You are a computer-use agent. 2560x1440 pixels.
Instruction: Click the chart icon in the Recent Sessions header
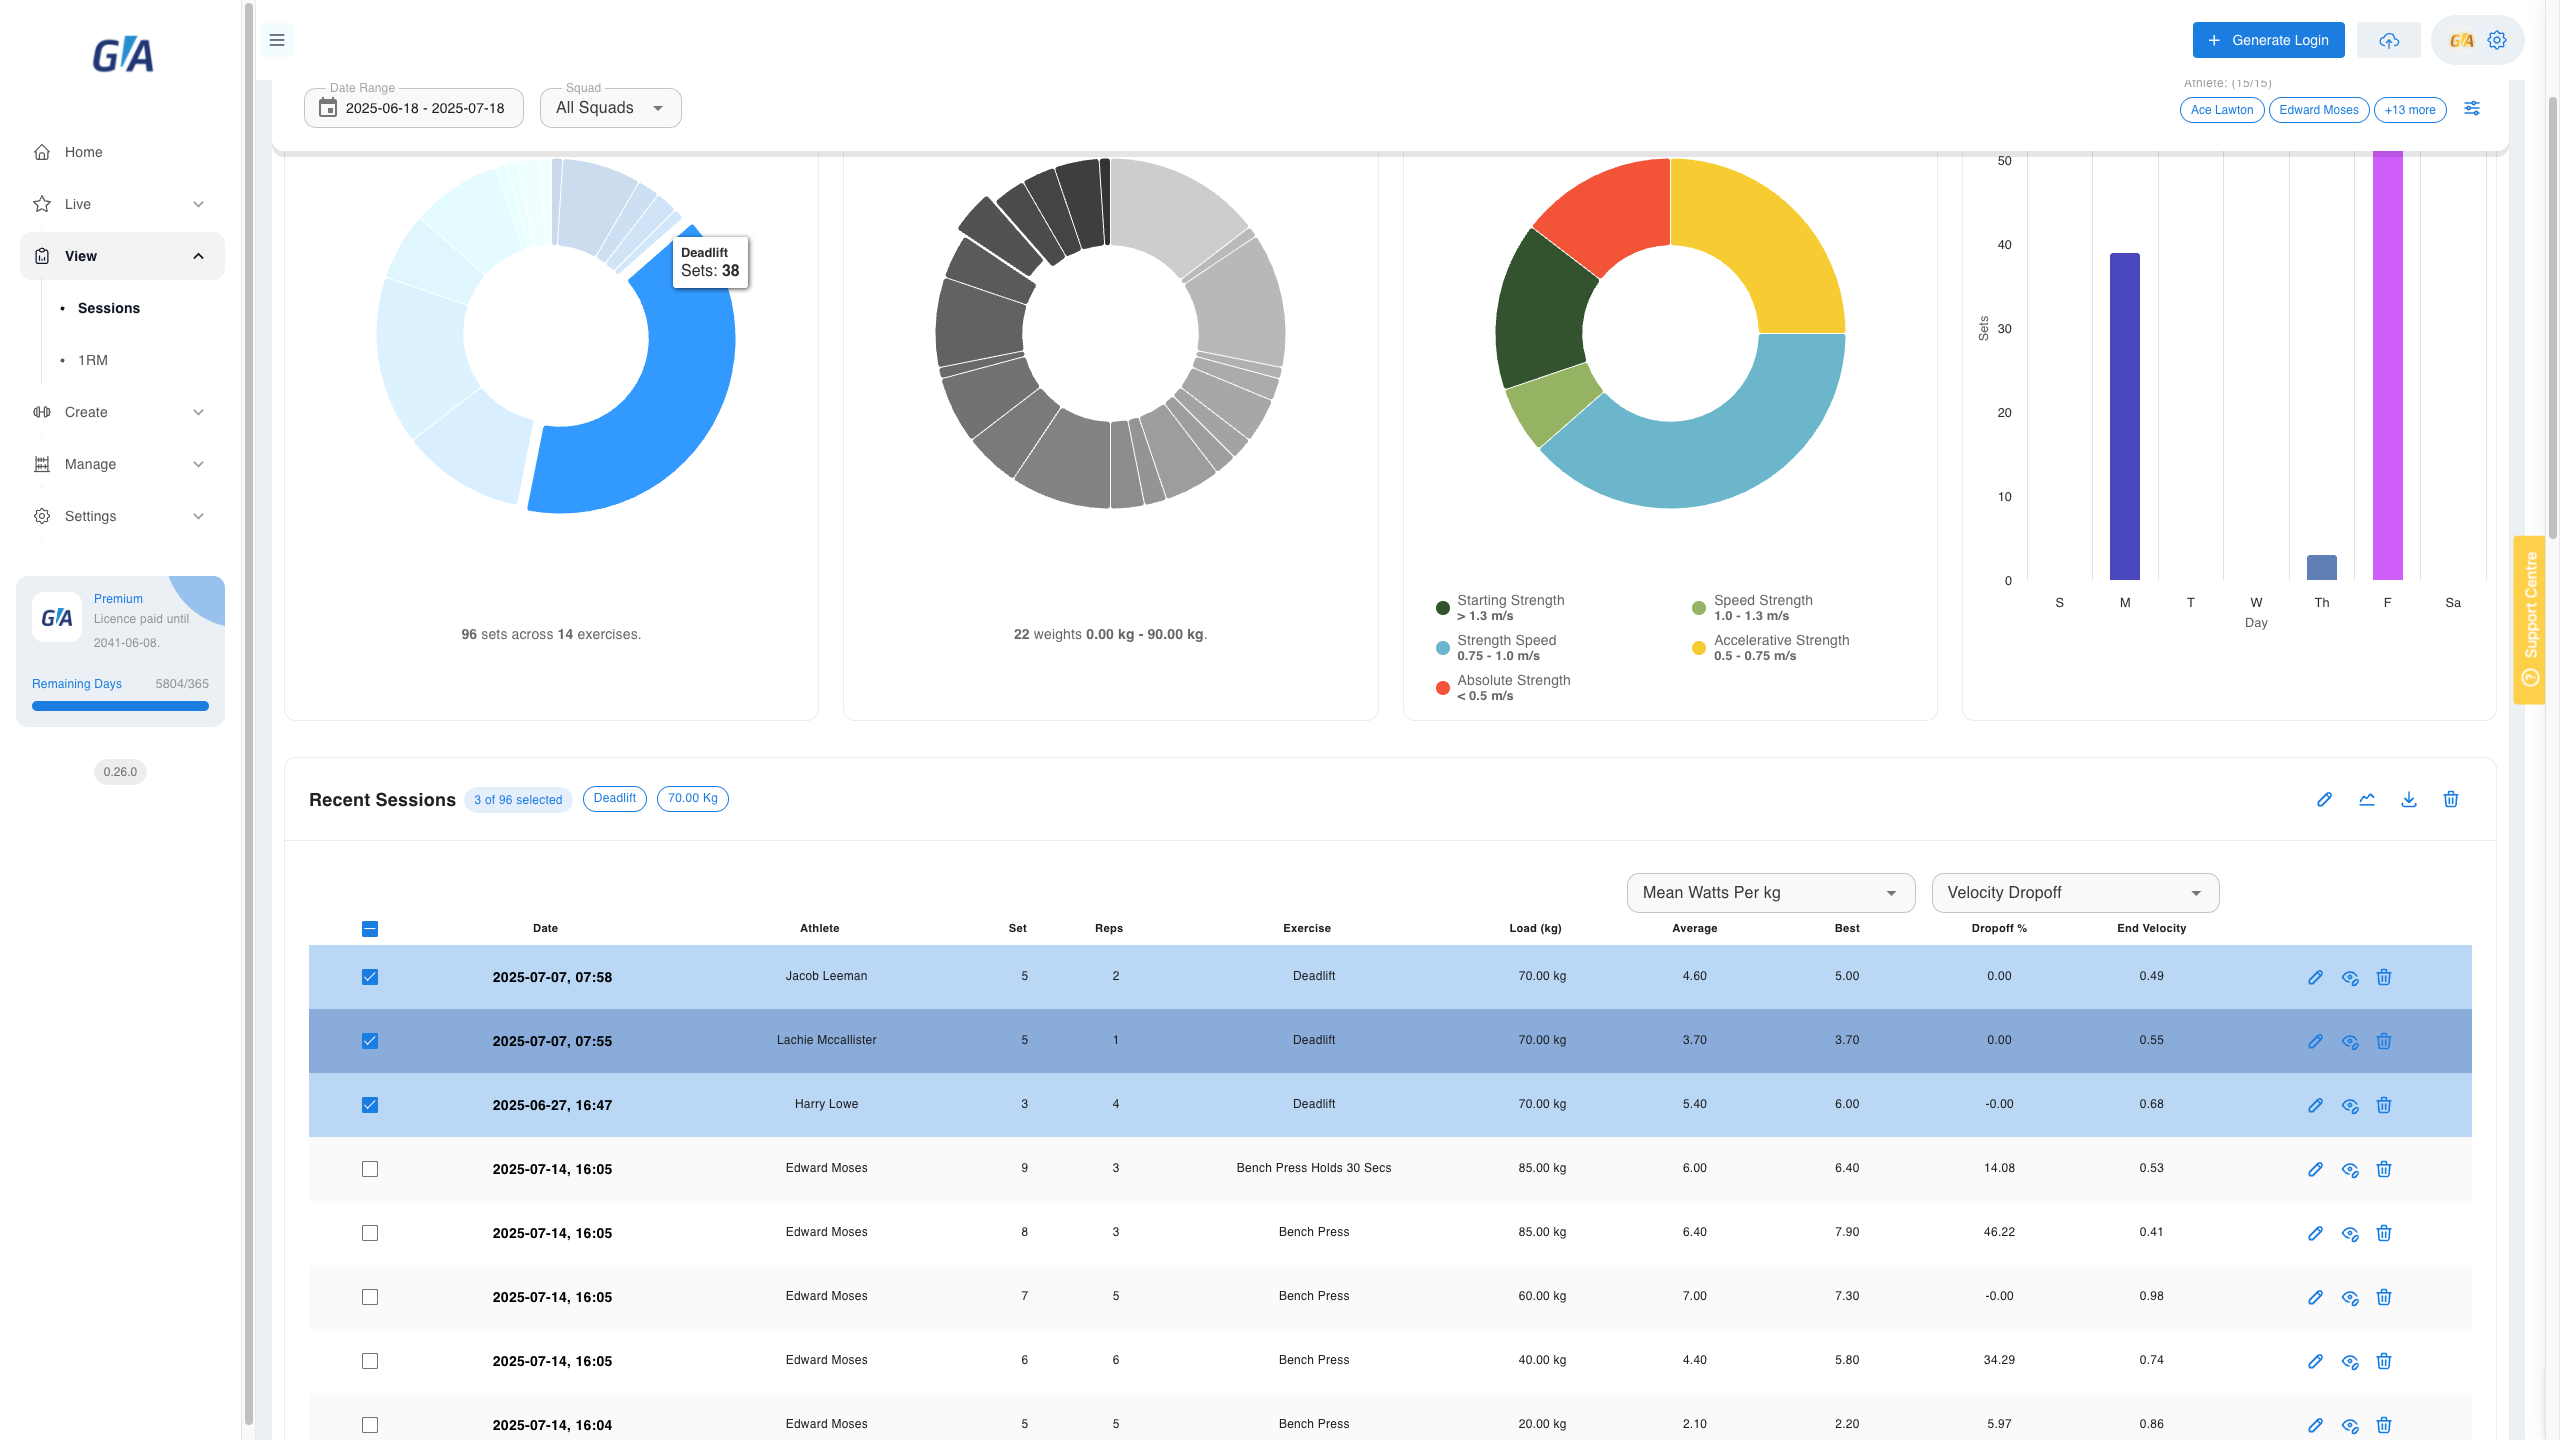pos(2367,799)
